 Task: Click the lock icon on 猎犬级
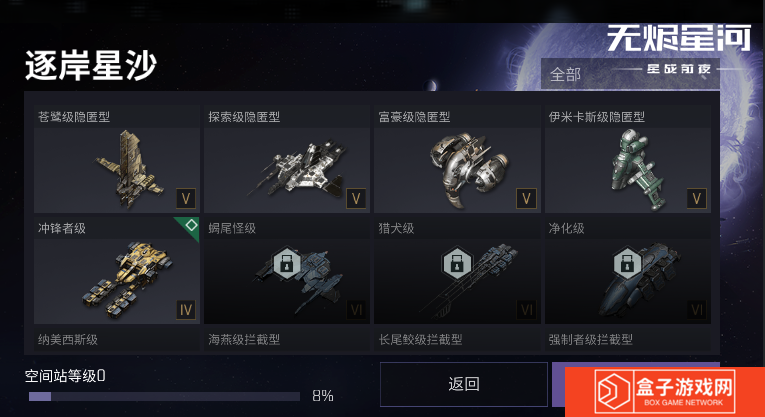[x=457, y=263]
